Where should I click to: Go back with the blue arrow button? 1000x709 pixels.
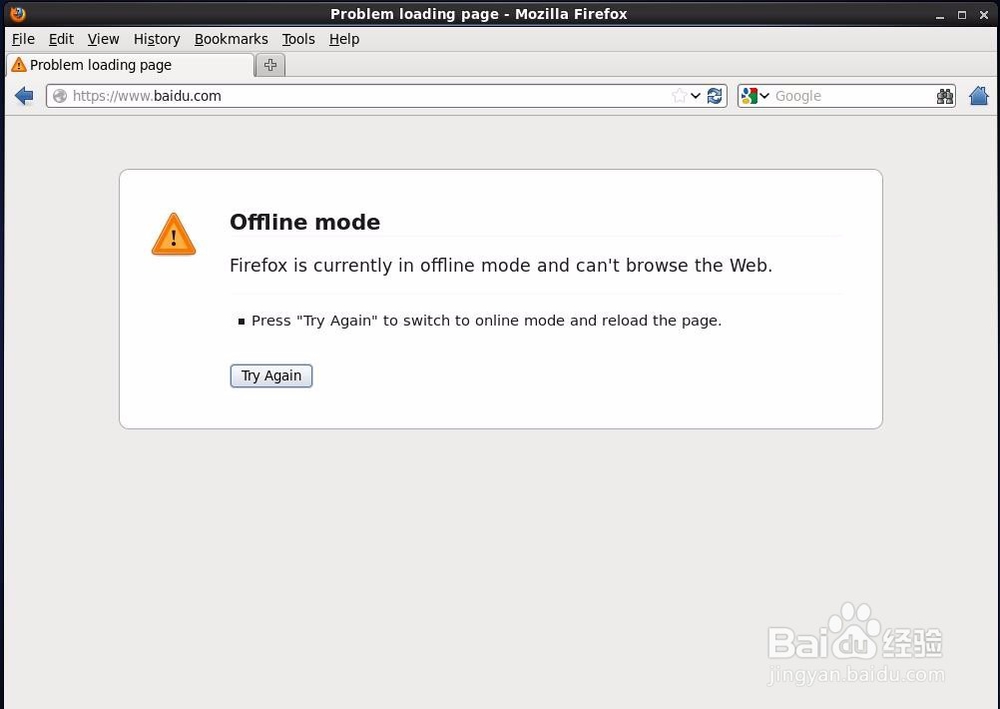point(24,96)
